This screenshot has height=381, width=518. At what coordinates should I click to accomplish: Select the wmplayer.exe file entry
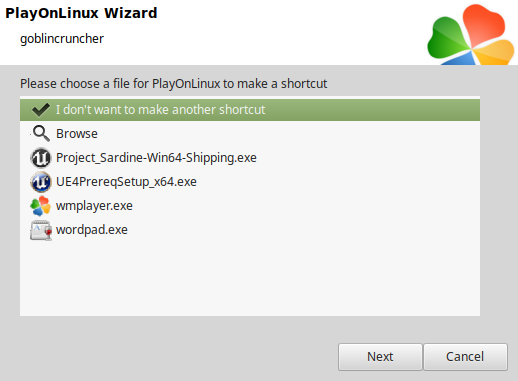point(250,206)
